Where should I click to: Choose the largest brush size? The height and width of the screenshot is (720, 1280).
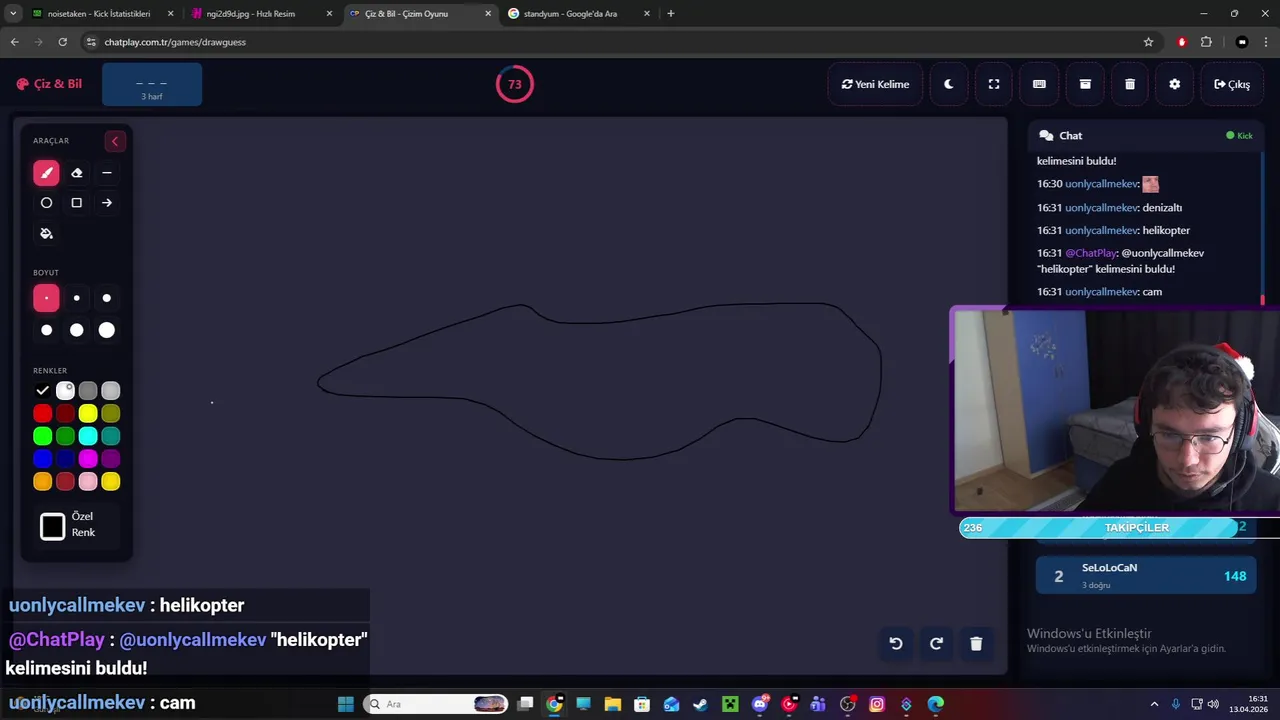click(107, 330)
